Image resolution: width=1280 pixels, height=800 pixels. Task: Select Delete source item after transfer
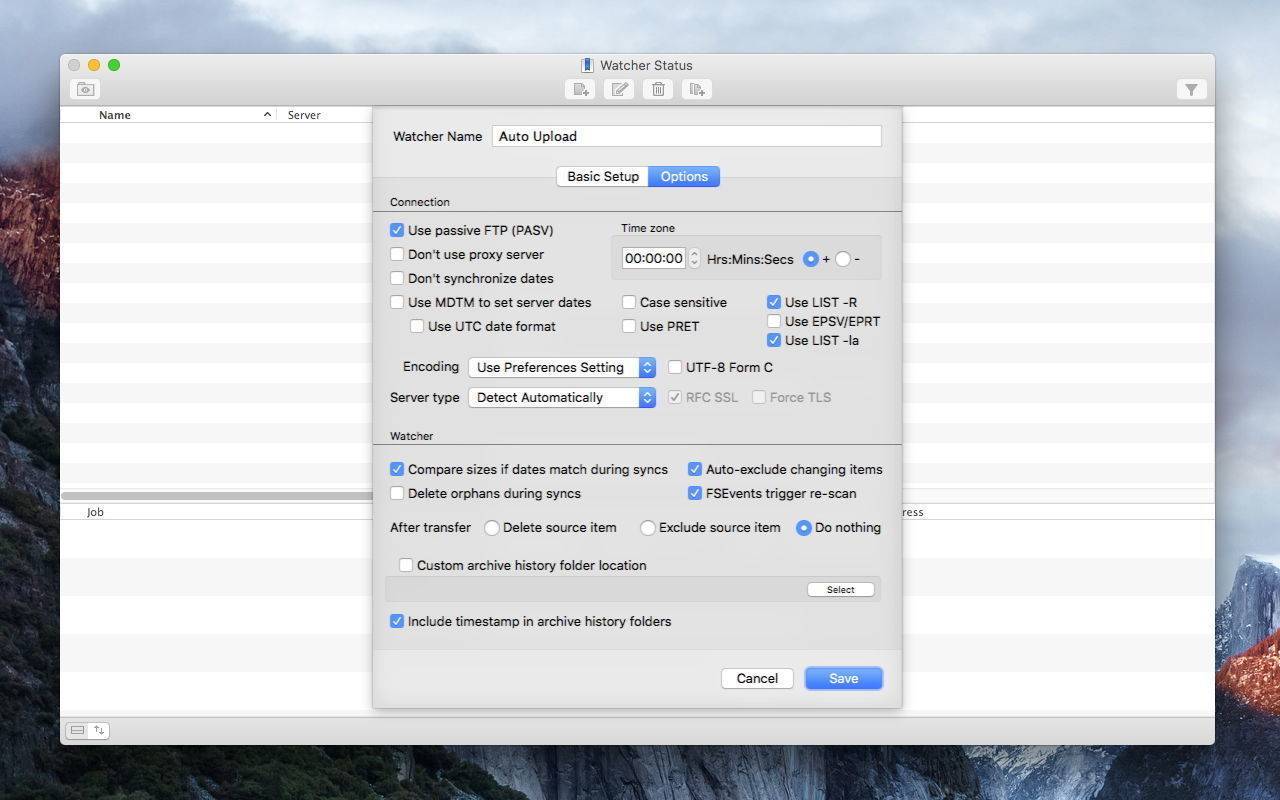(492, 527)
